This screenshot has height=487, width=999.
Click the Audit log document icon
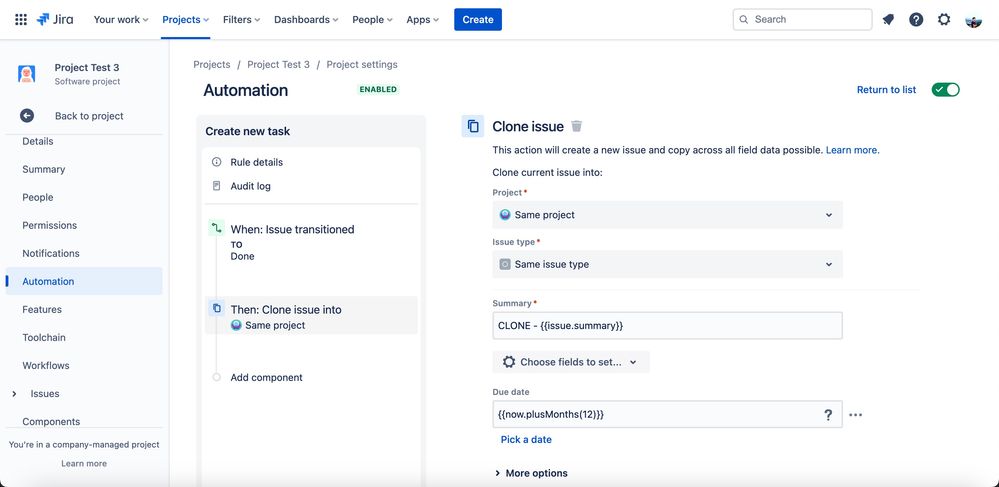coord(217,186)
